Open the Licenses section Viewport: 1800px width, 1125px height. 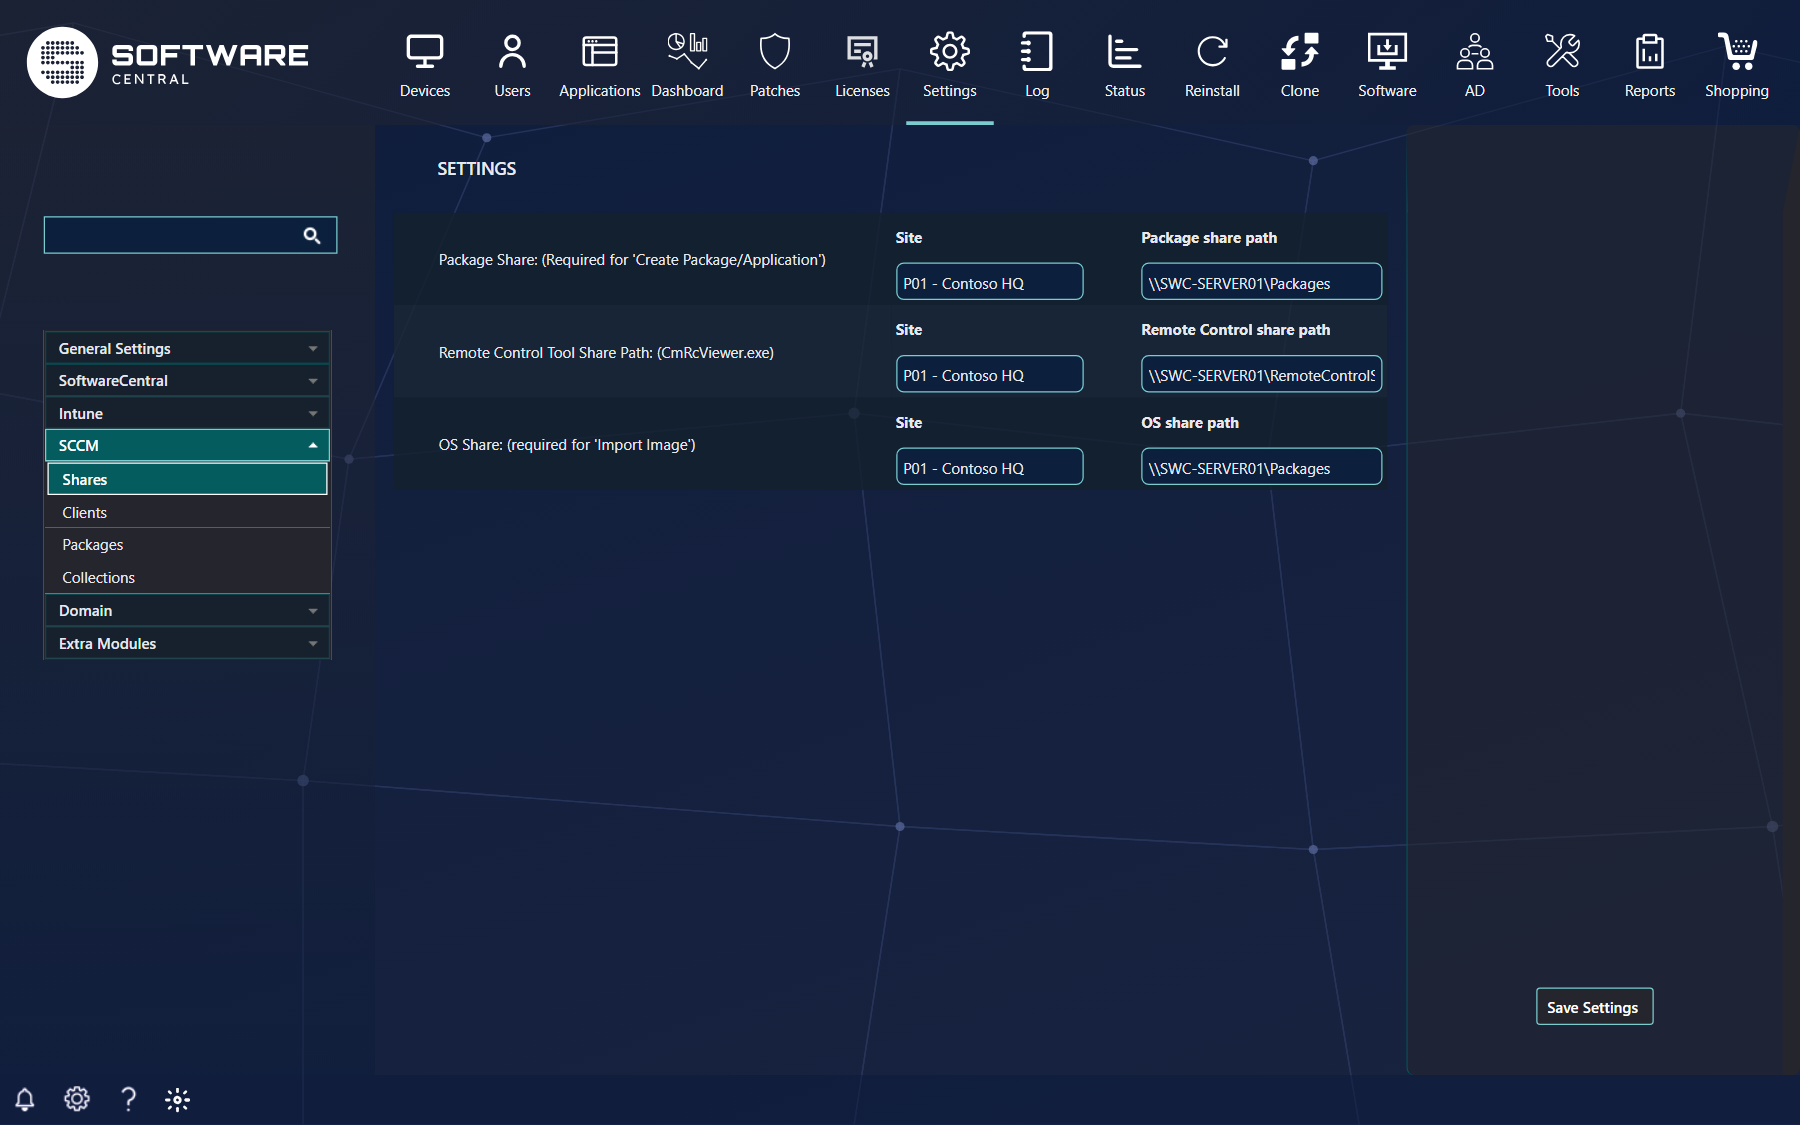click(x=862, y=65)
